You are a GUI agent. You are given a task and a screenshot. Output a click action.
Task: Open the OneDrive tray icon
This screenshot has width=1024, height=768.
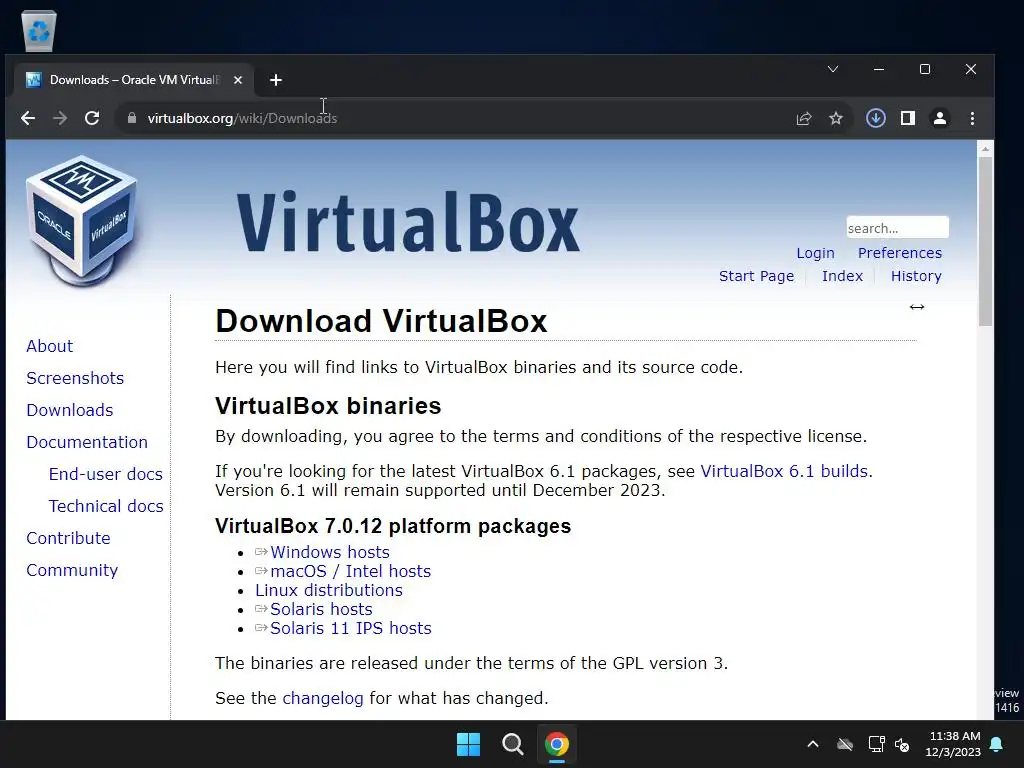tap(845, 744)
